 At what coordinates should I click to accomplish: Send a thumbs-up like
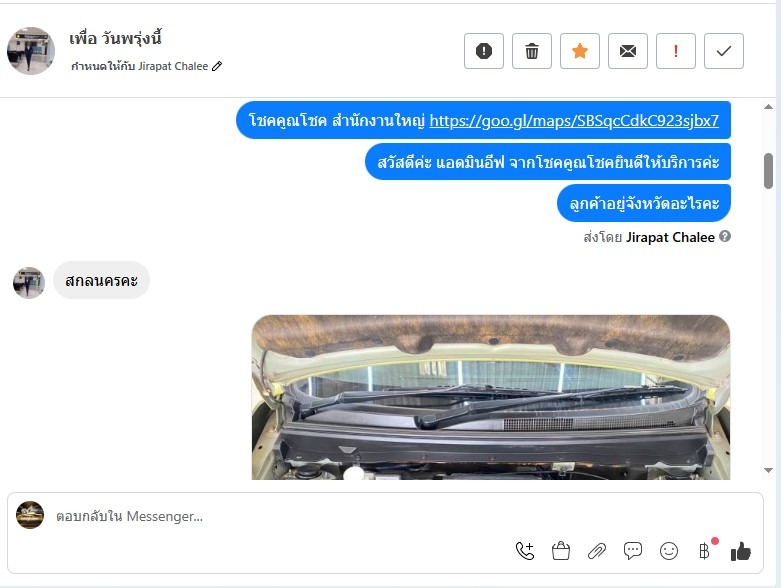click(741, 551)
